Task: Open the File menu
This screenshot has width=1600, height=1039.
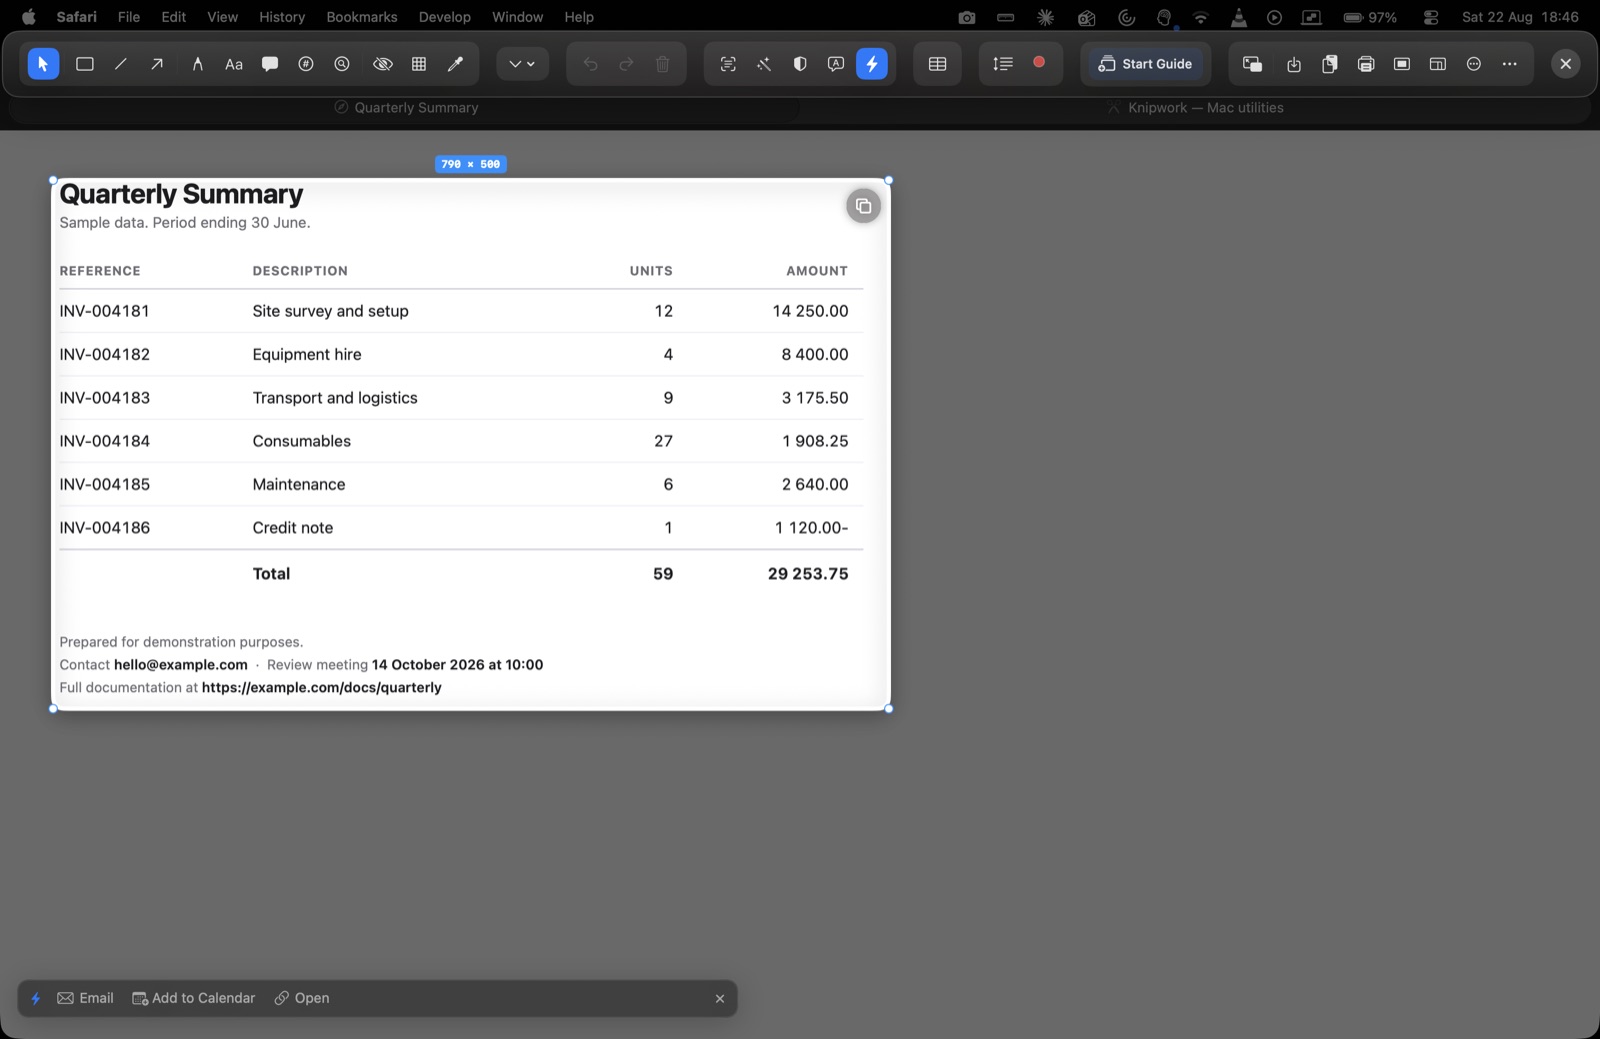Action: 129,17
